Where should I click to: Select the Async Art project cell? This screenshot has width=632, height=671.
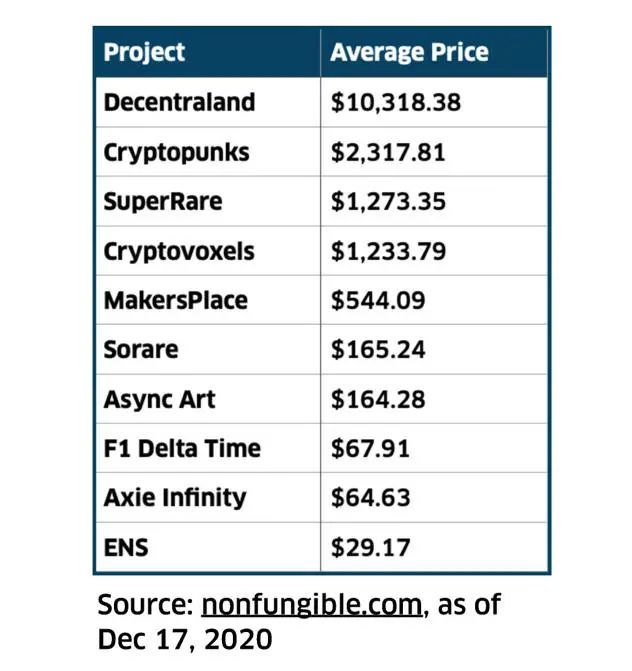click(159, 400)
